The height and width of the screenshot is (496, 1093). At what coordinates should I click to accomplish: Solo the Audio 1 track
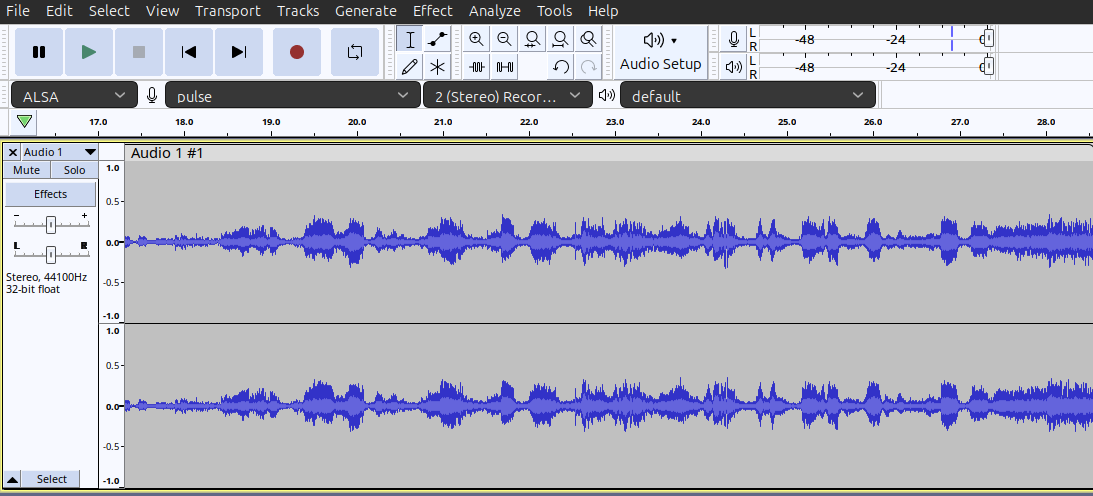pos(74,170)
